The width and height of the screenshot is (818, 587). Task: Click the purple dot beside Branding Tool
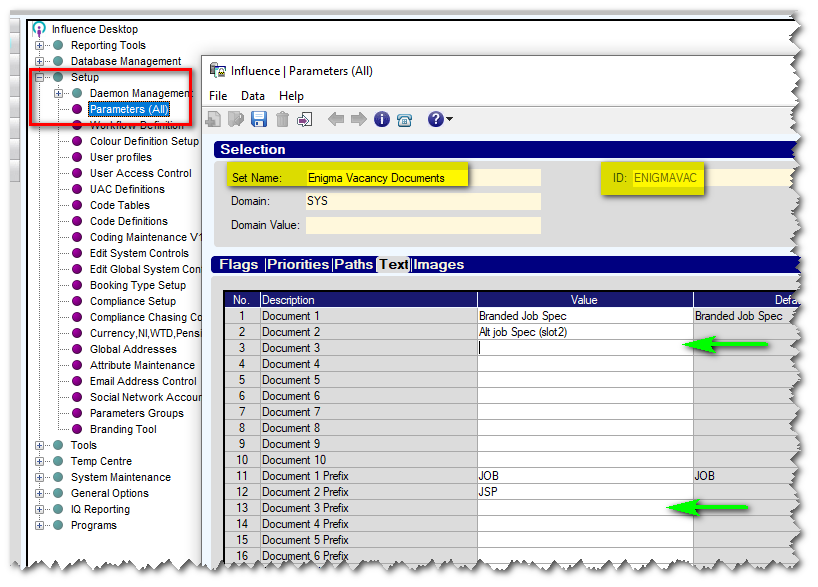[x=77, y=429]
